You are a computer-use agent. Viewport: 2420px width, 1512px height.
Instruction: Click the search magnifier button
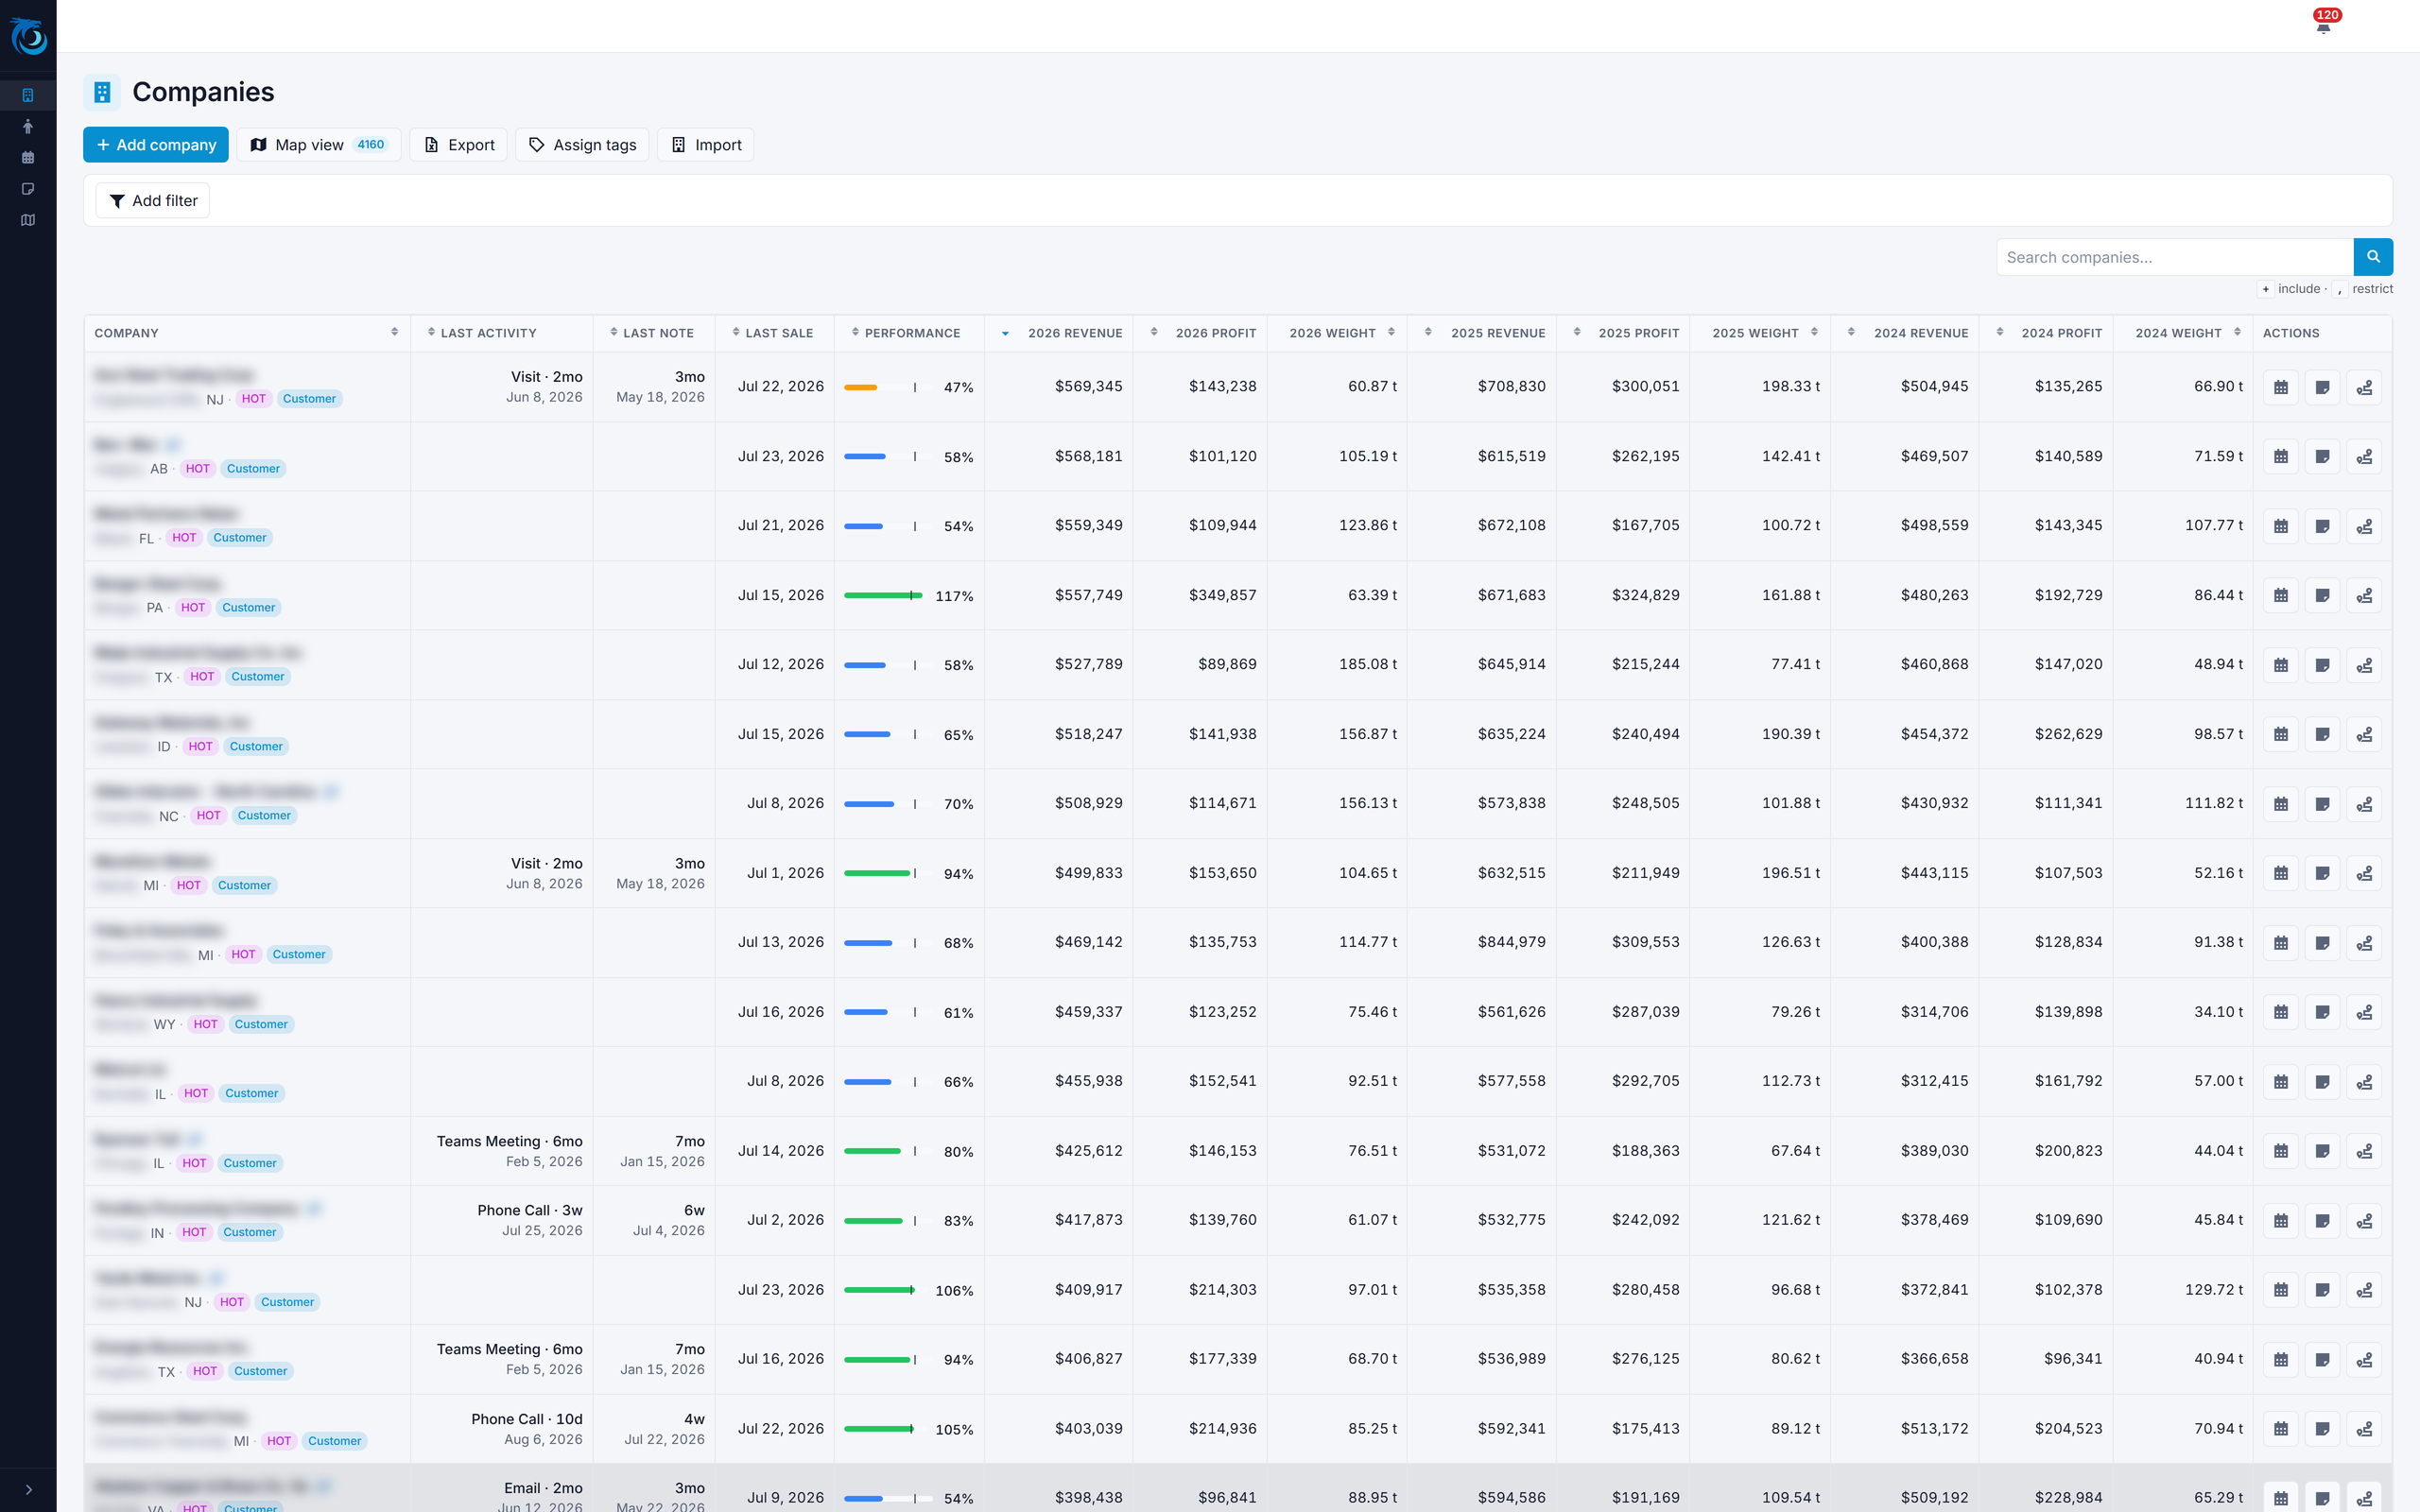(x=2373, y=257)
